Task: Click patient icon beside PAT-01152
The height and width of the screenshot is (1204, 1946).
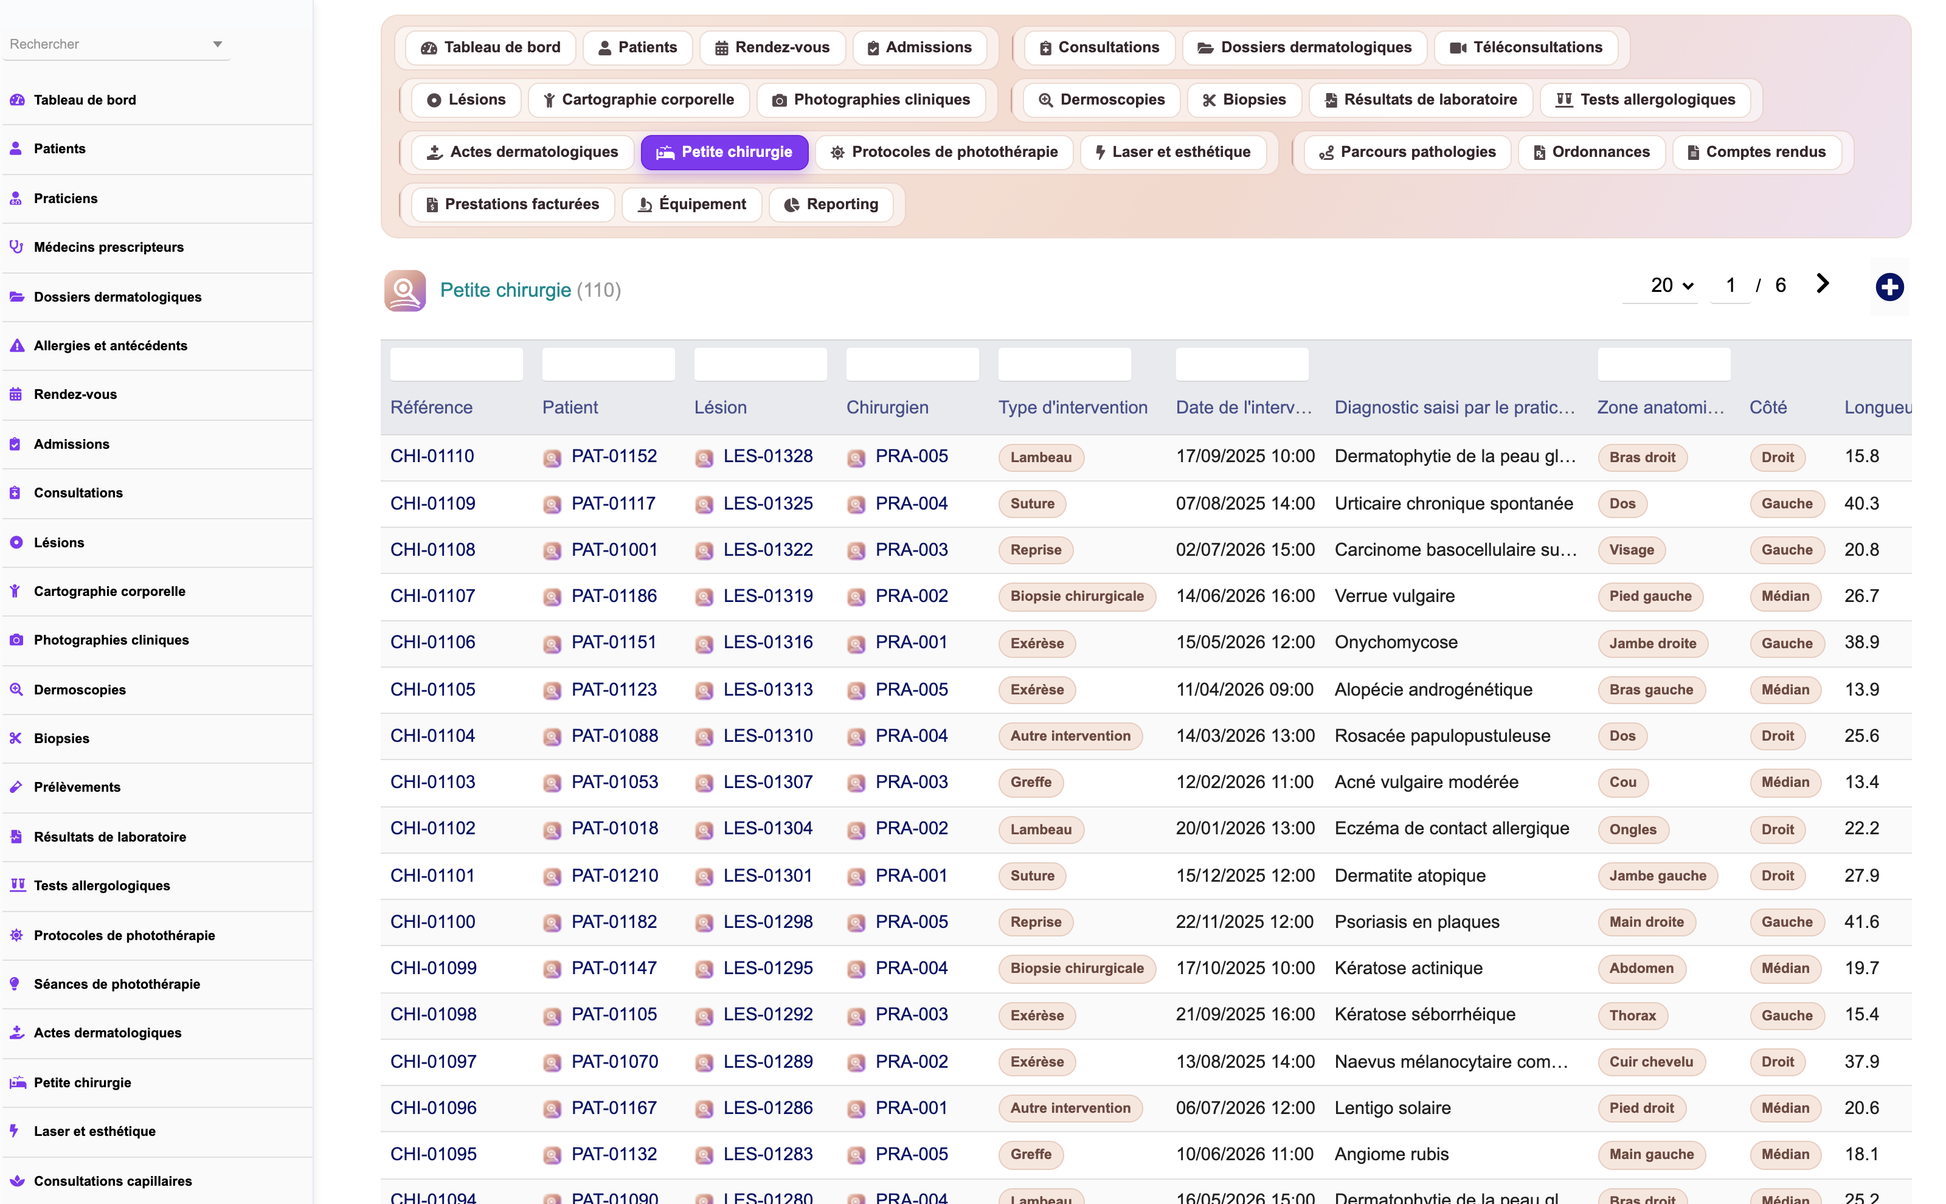Action: tap(552, 458)
